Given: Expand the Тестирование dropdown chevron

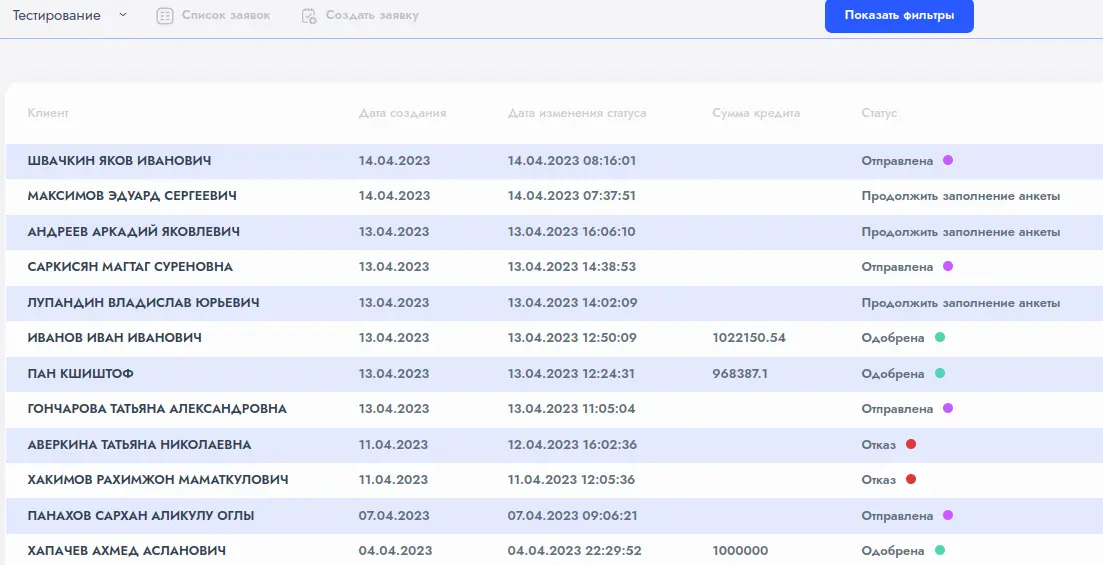Looking at the screenshot, I should pos(122,15).
